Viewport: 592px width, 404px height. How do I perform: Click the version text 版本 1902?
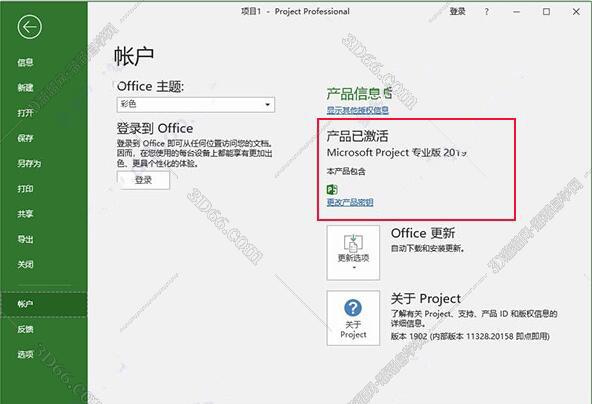click(x=409, y=336)
